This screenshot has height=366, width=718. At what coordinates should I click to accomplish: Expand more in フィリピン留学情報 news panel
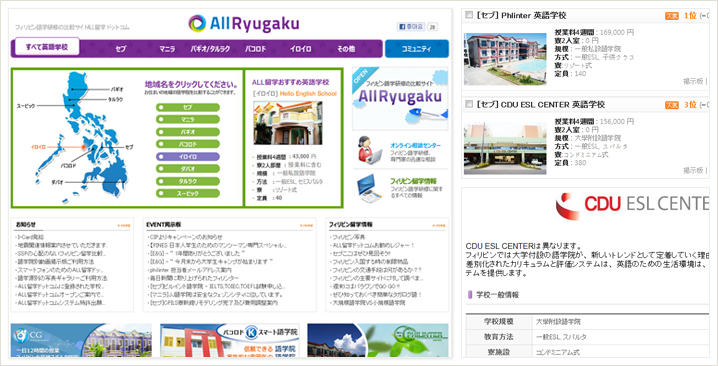[439, 225]
